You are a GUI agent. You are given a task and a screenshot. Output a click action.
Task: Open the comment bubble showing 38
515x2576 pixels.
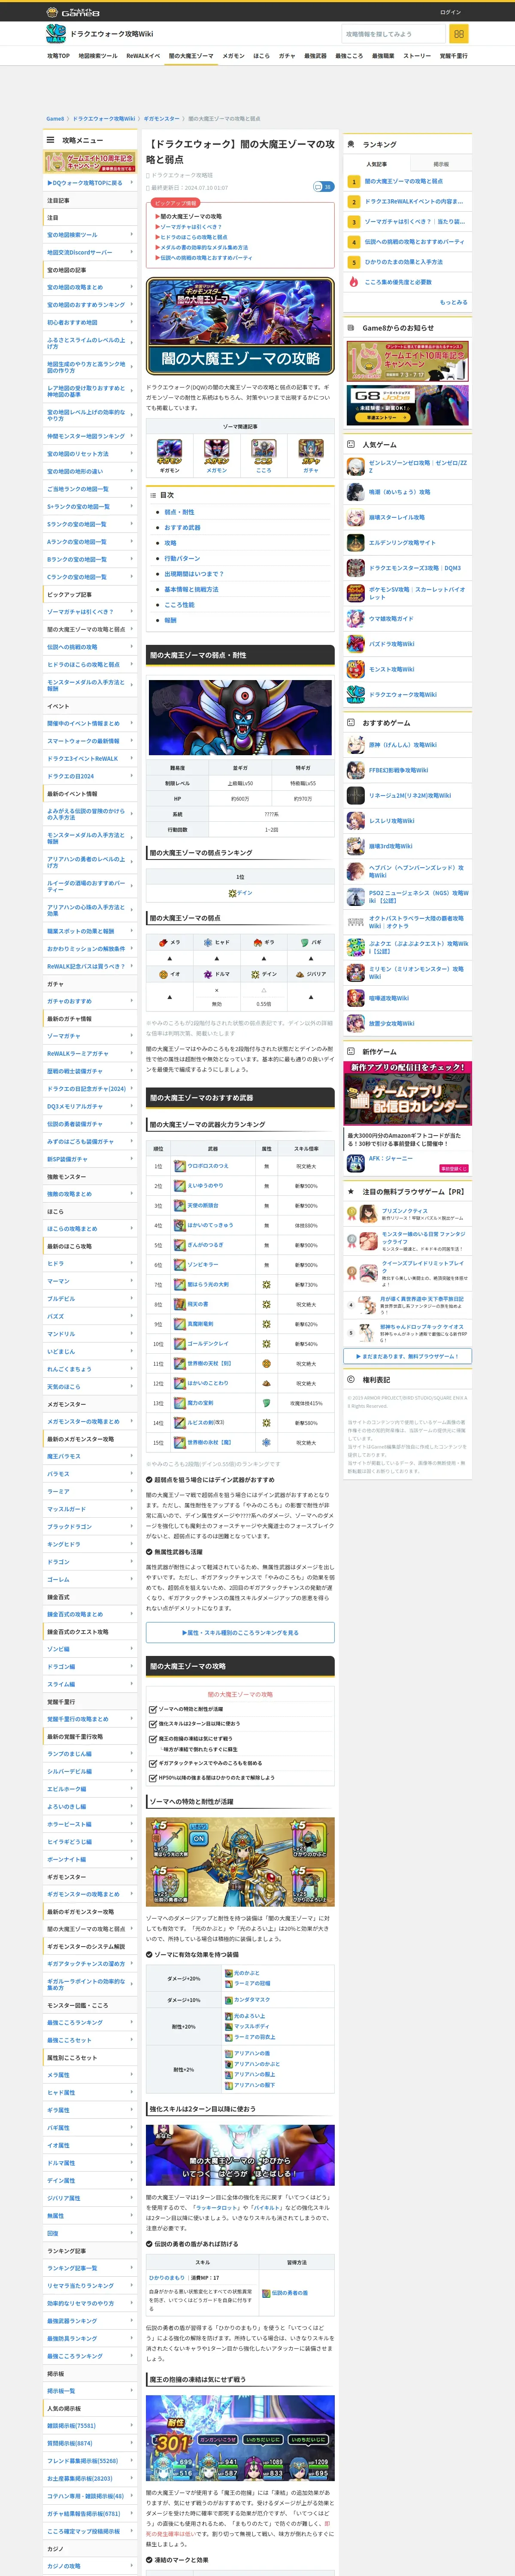click(323, 187)
